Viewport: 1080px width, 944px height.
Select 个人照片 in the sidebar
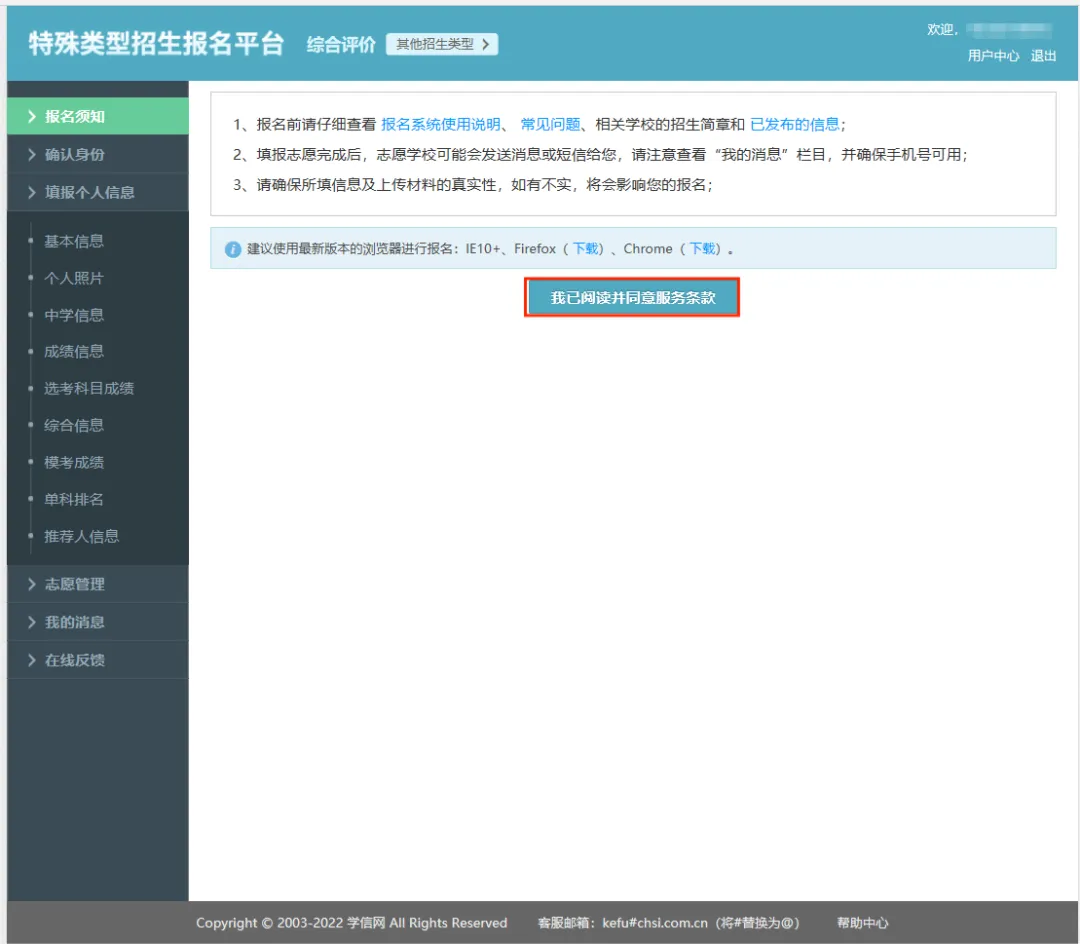(74, 278)
